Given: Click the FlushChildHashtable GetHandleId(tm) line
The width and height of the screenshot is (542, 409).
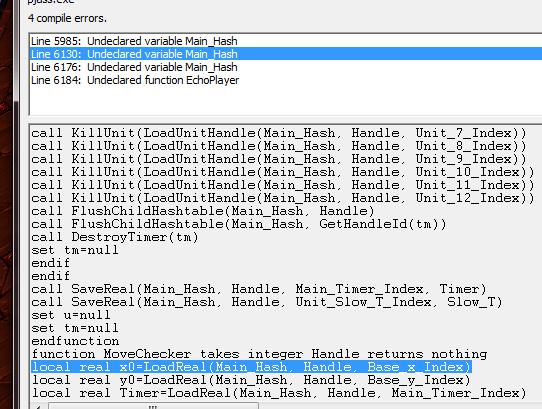Looking at the screenshot, I should click(x=239, y=224).
